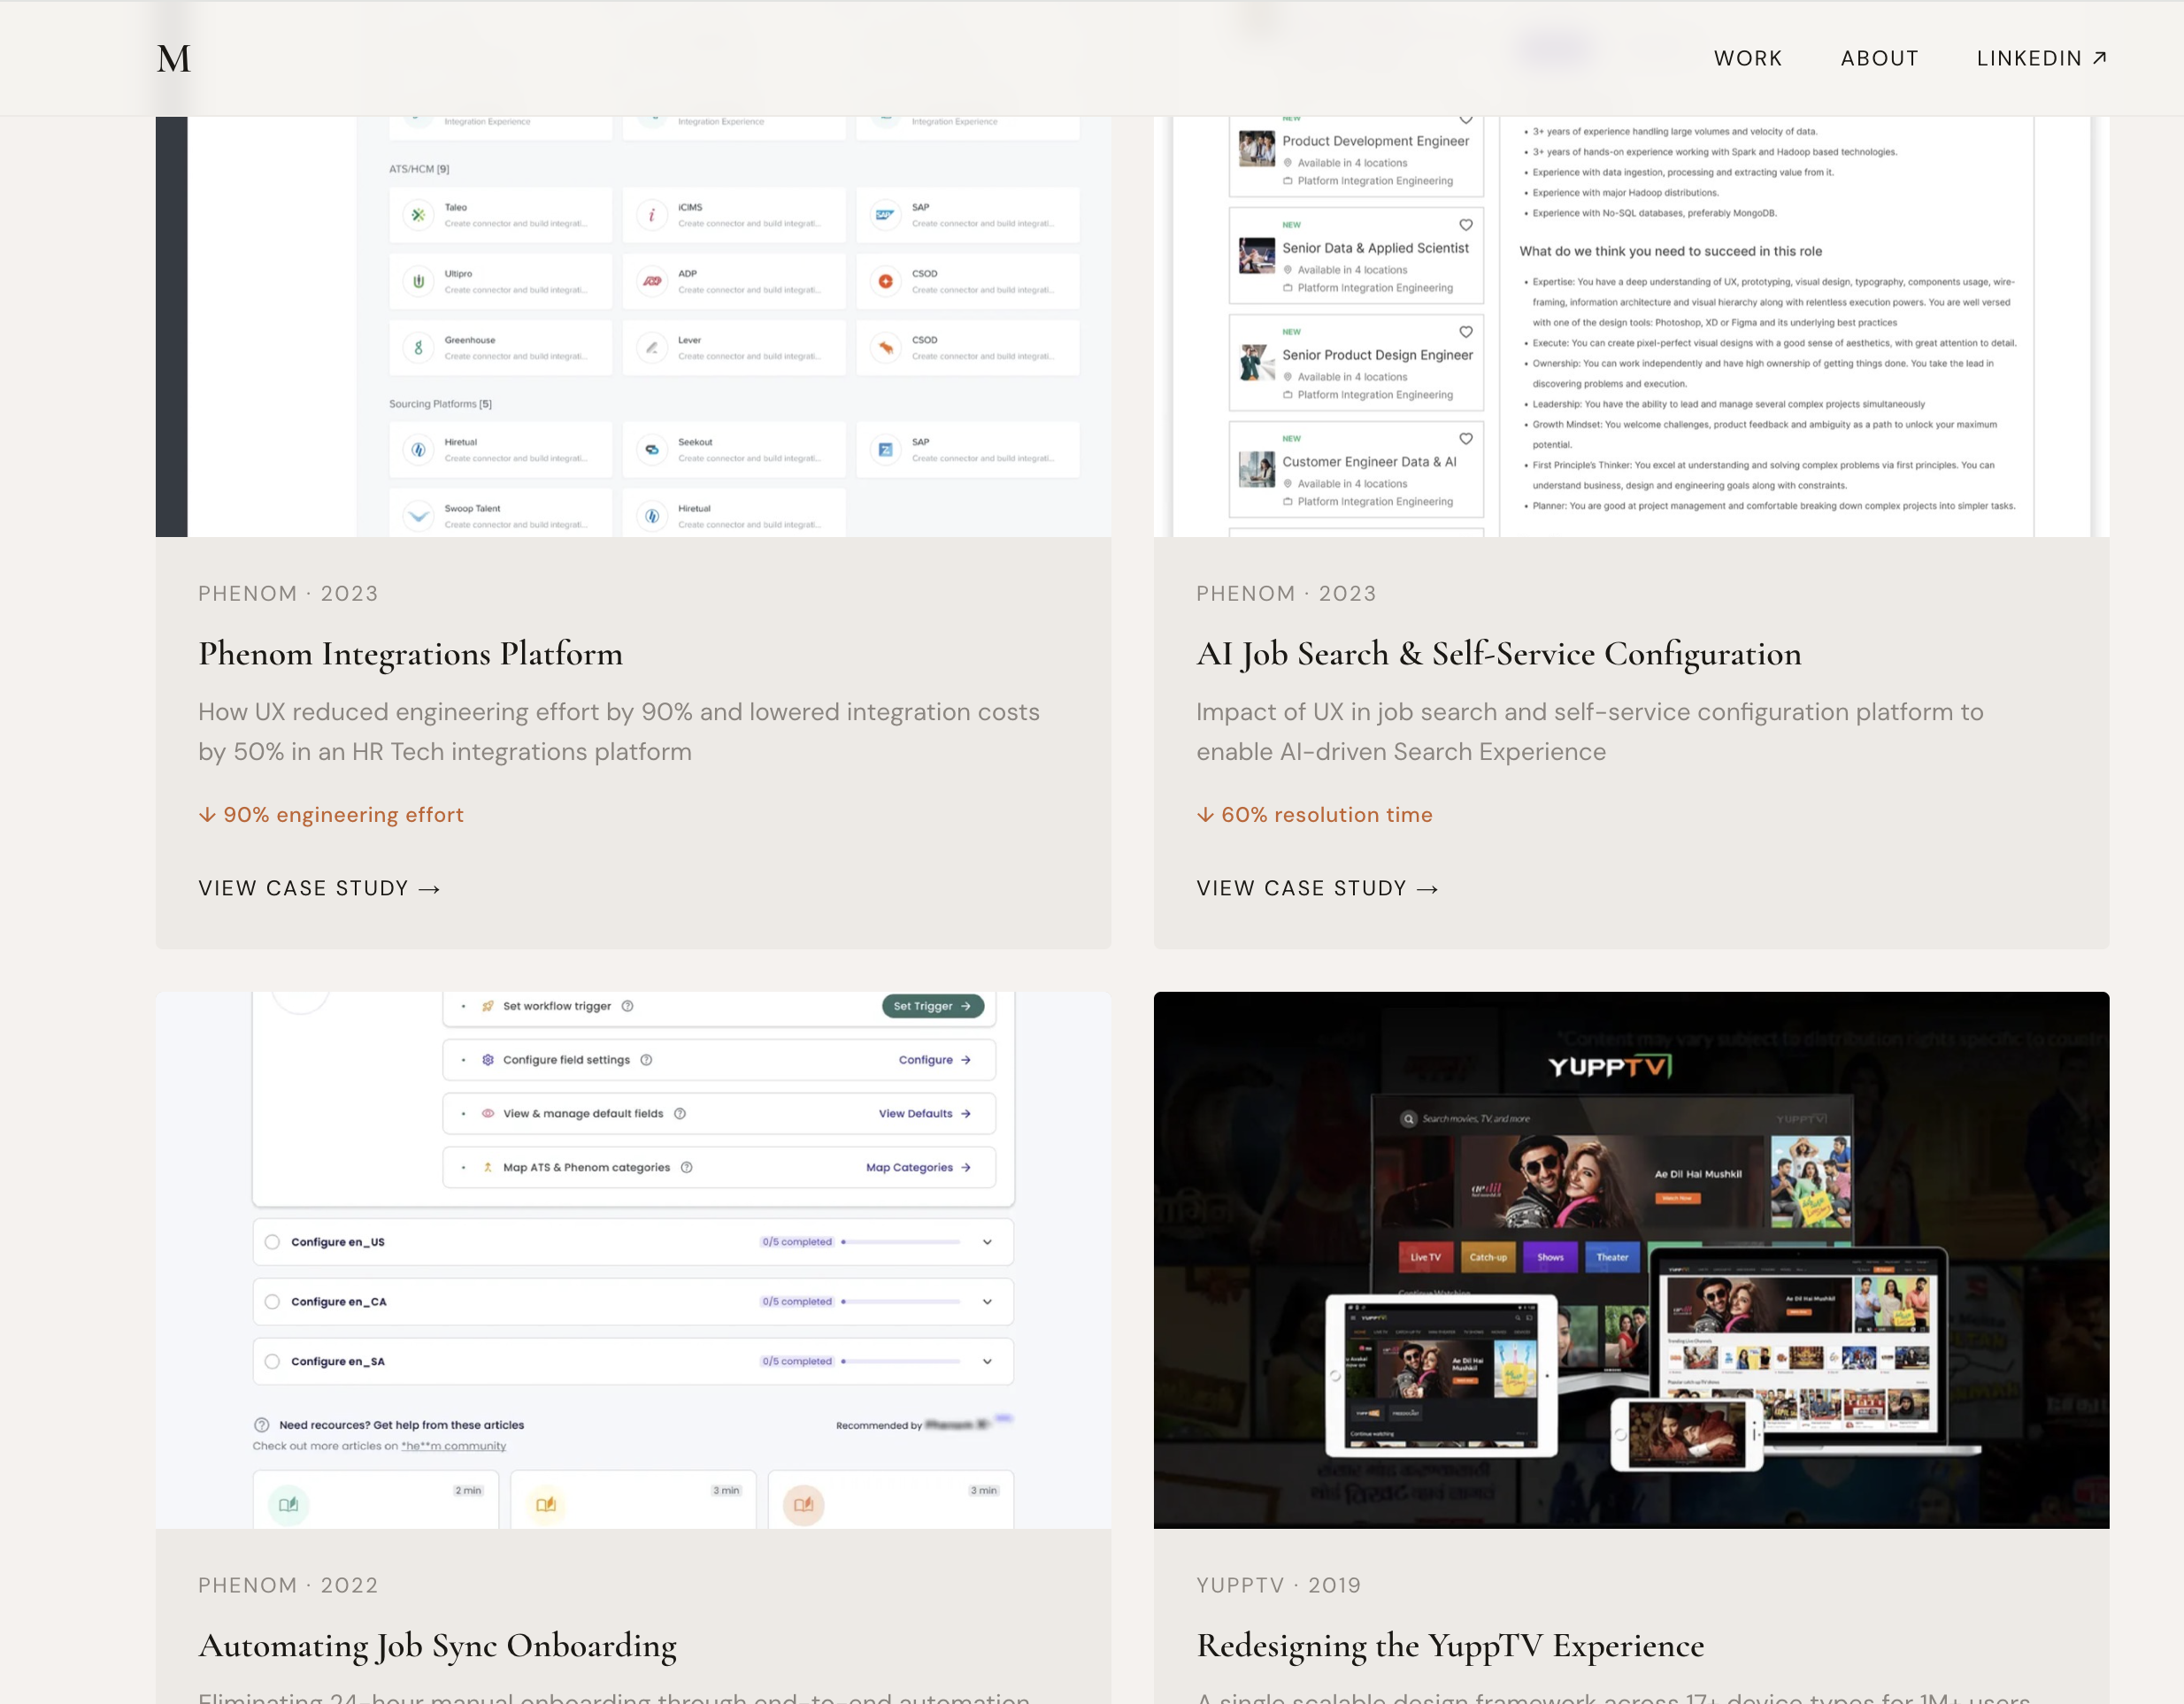2184x1704 pixels.
Task: Click the View Defaults link
Action: click(x=924, y=1114)
